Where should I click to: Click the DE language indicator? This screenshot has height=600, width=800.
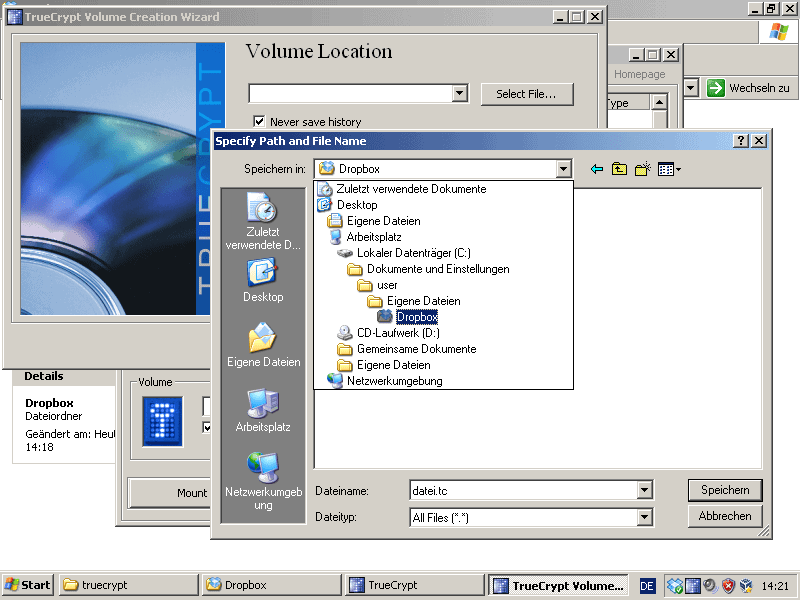[x=647, y=586]
